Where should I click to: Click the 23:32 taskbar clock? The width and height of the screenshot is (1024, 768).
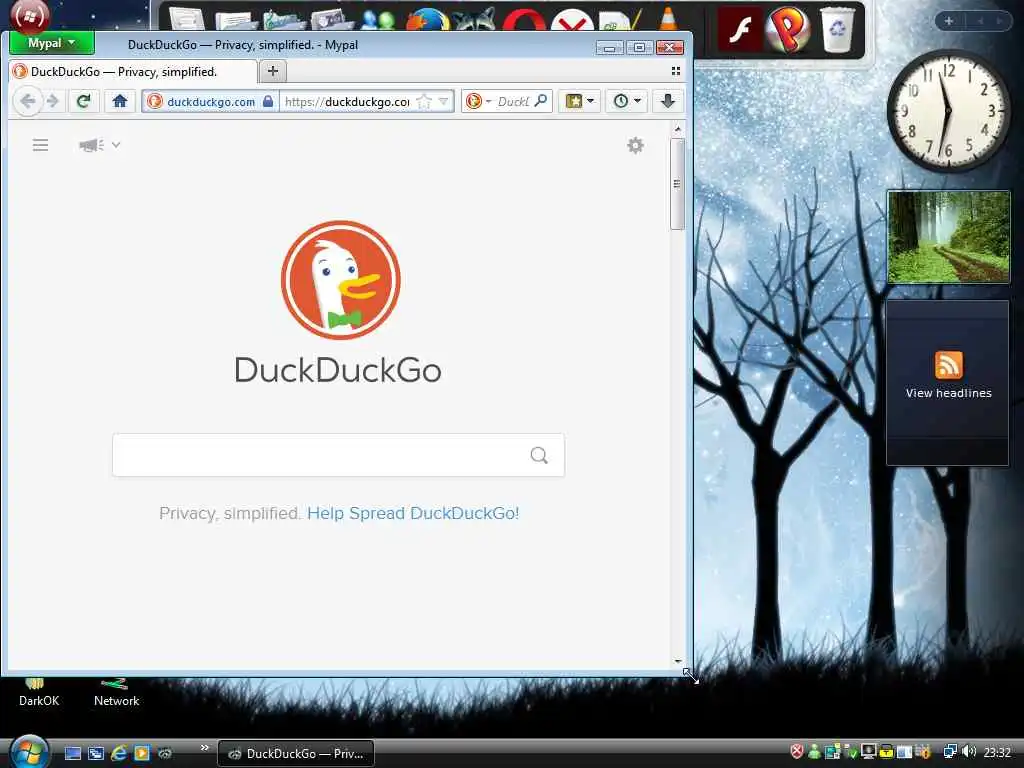tap(997, 753)
